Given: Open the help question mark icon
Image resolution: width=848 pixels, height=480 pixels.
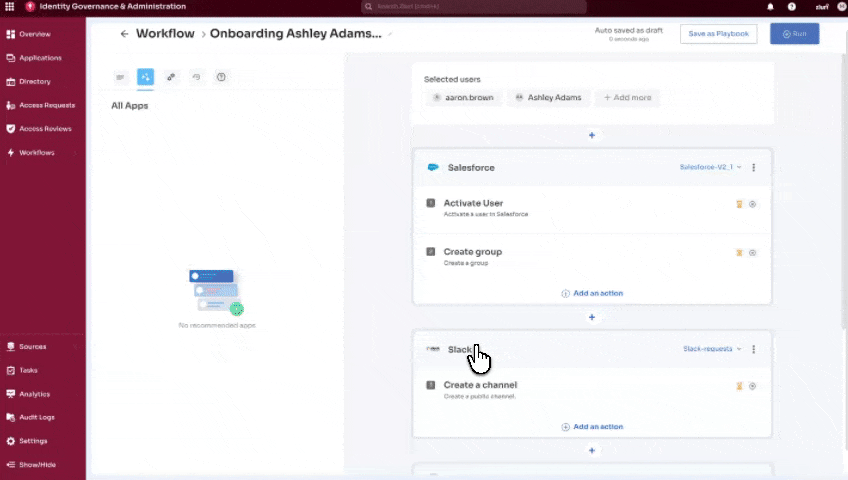Looking at the screenshot, I should (x=792, y=7).
